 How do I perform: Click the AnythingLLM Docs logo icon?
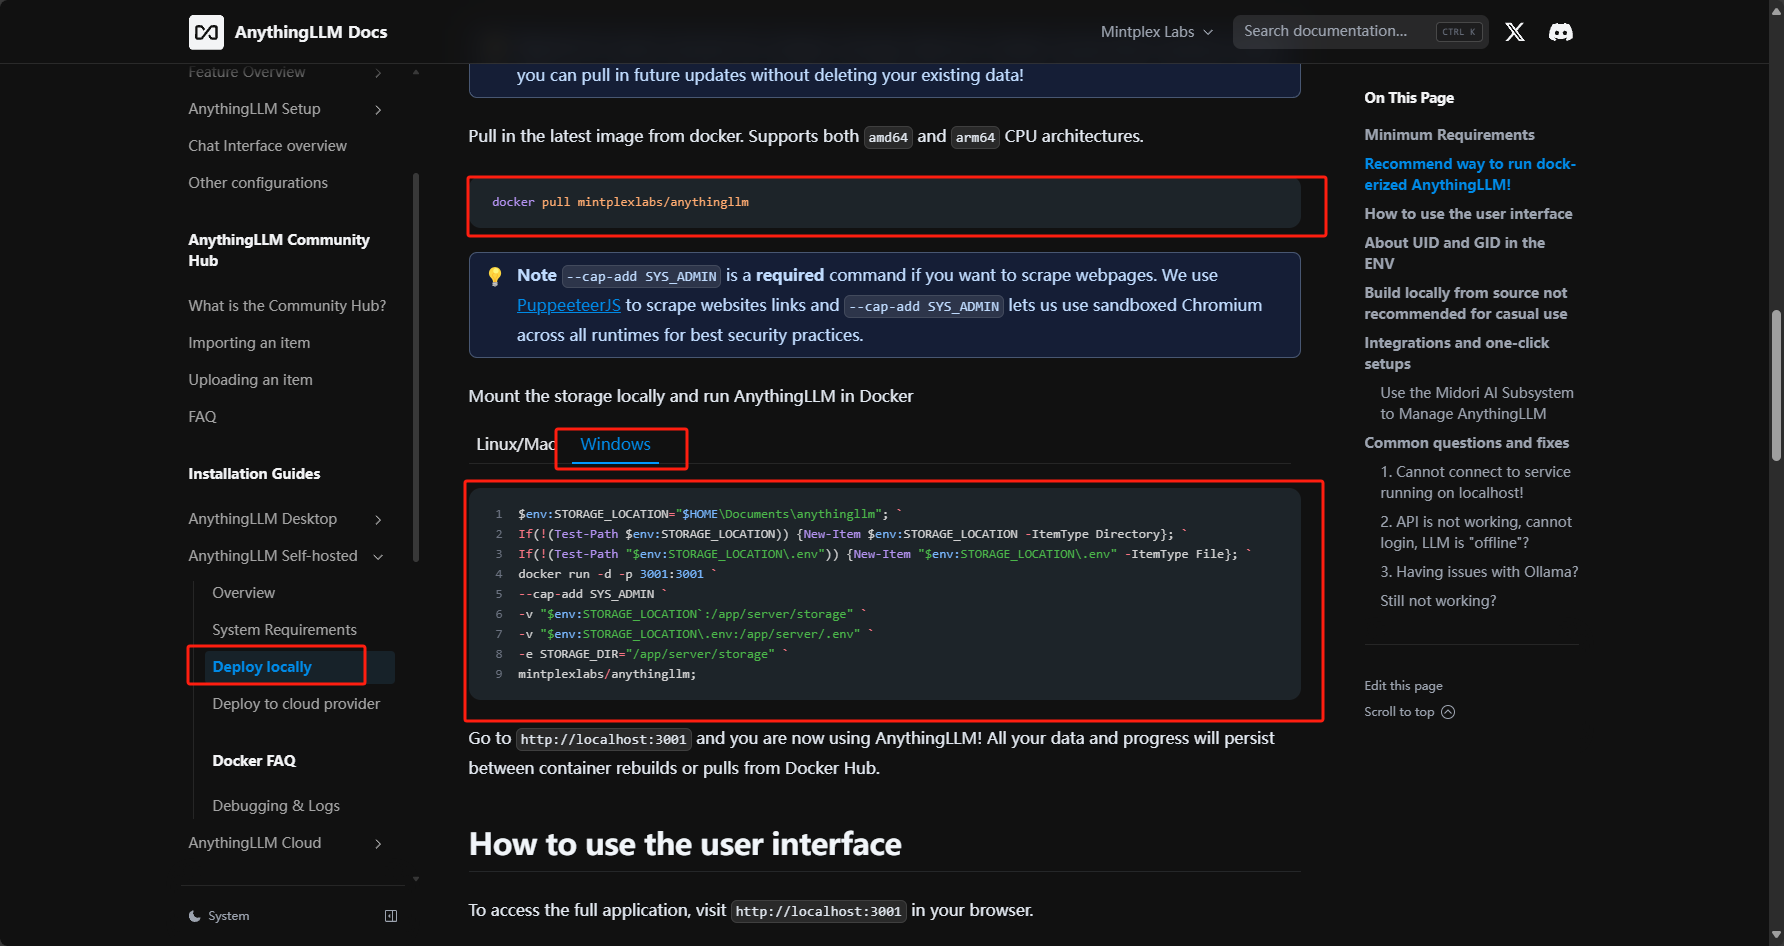pos(206,32)
